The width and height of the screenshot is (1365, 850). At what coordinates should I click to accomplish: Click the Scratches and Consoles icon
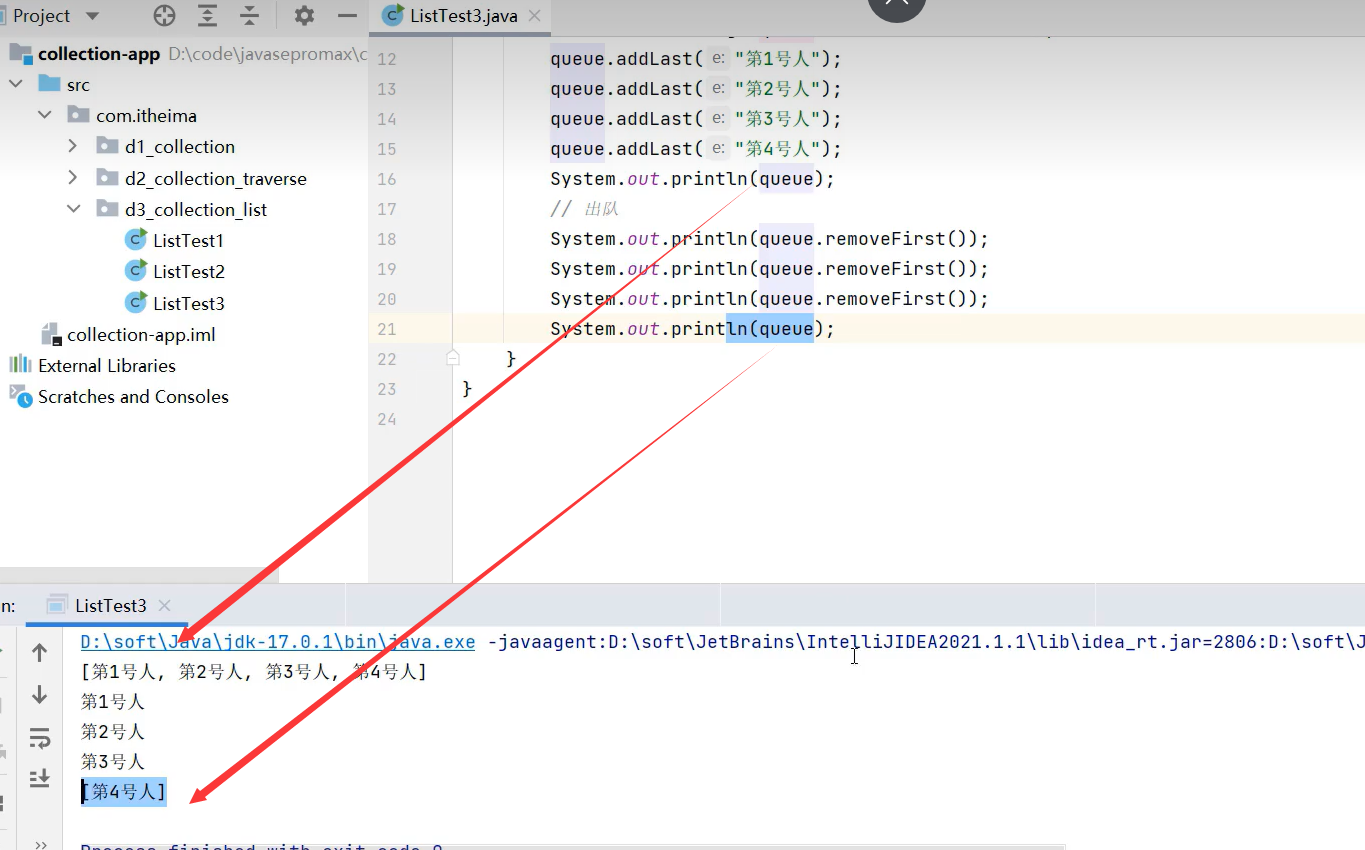[20, 396]
